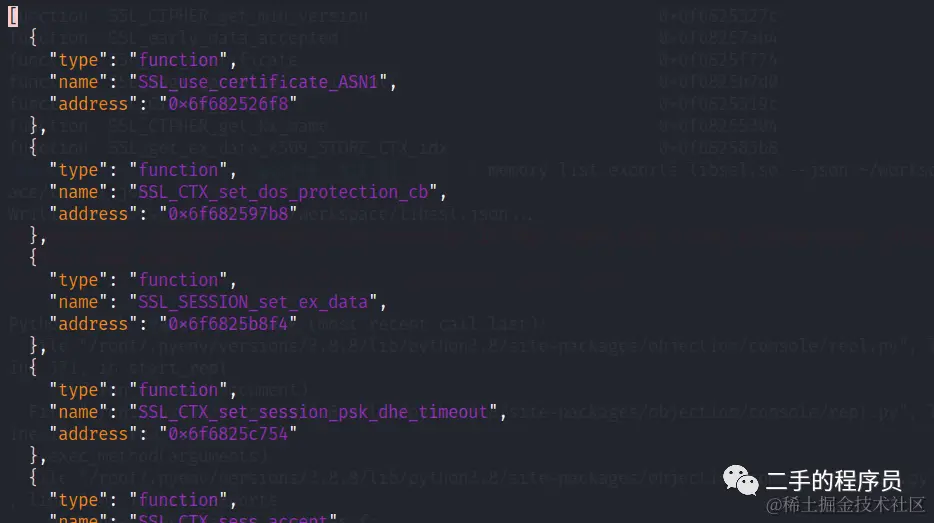934x523 pixels.
Task: Click the first "function" value
Action: (178, 60)
